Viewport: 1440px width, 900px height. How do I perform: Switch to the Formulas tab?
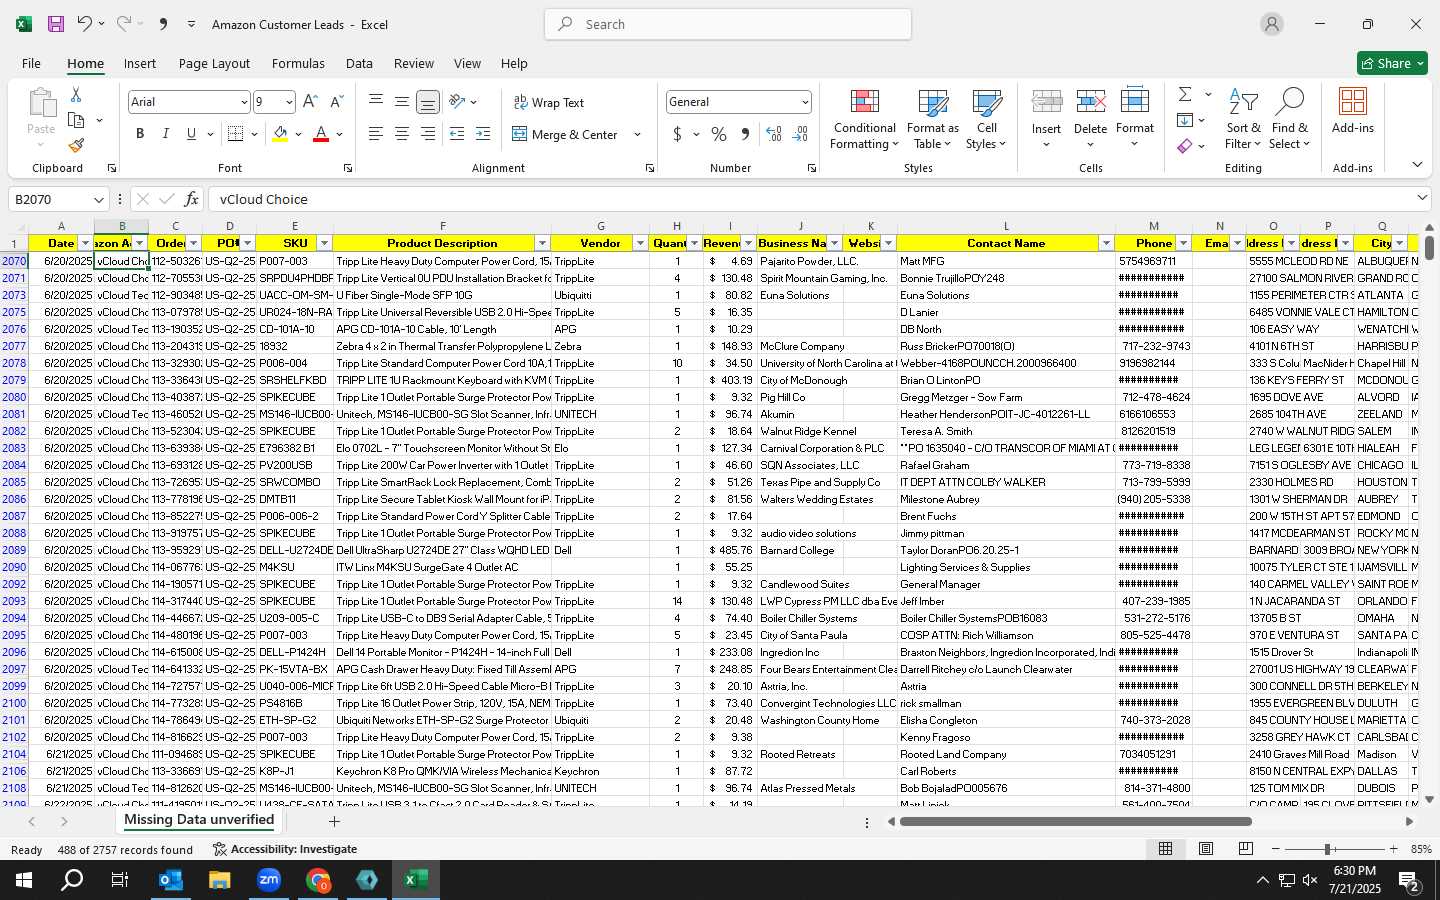tap(298, 63)
